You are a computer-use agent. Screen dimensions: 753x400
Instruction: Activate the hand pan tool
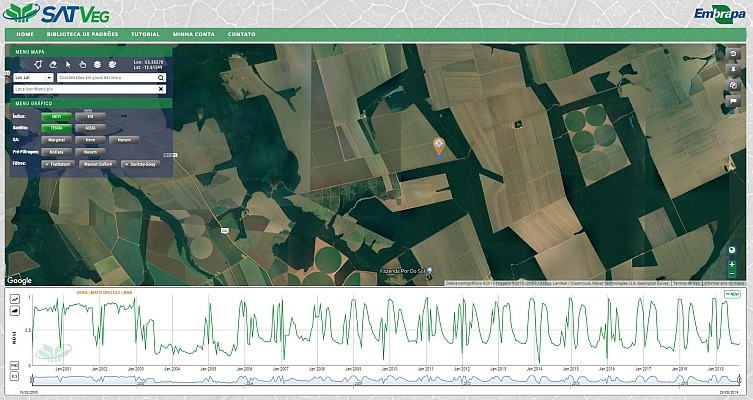[83, 64]
